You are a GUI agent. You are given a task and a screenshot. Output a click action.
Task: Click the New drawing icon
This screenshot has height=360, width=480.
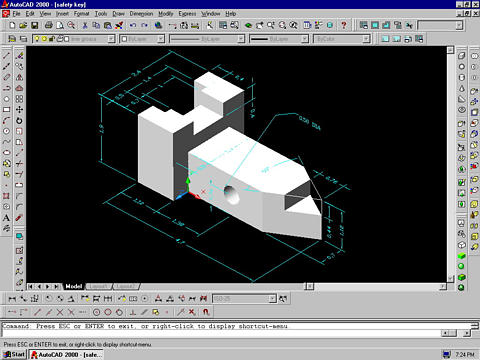pos(12,25)
